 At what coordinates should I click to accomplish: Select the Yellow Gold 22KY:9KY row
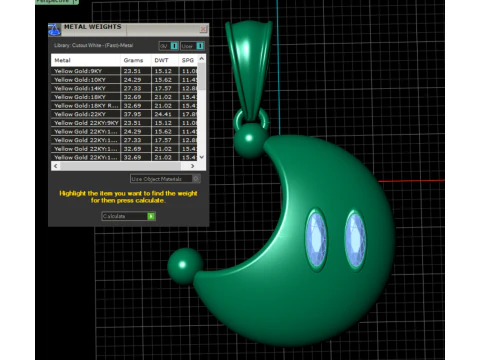pos(125,123)
